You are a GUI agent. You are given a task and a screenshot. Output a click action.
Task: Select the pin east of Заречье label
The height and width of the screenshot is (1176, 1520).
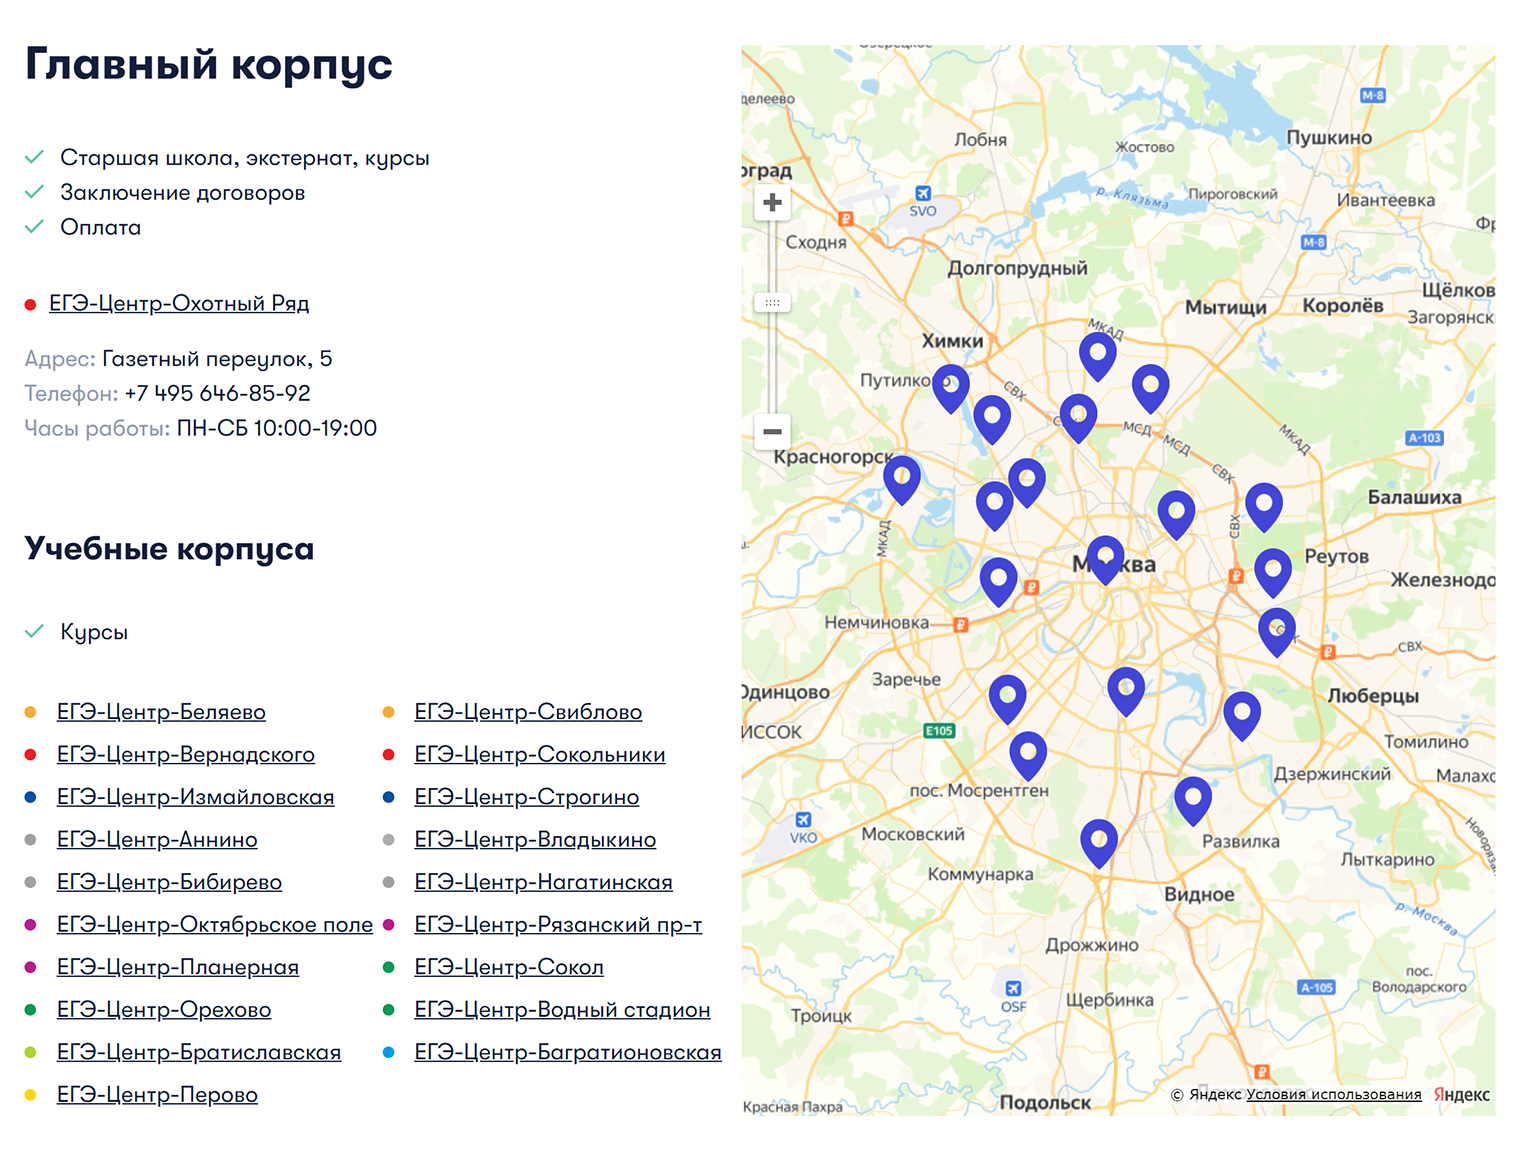coord(1008,700)
